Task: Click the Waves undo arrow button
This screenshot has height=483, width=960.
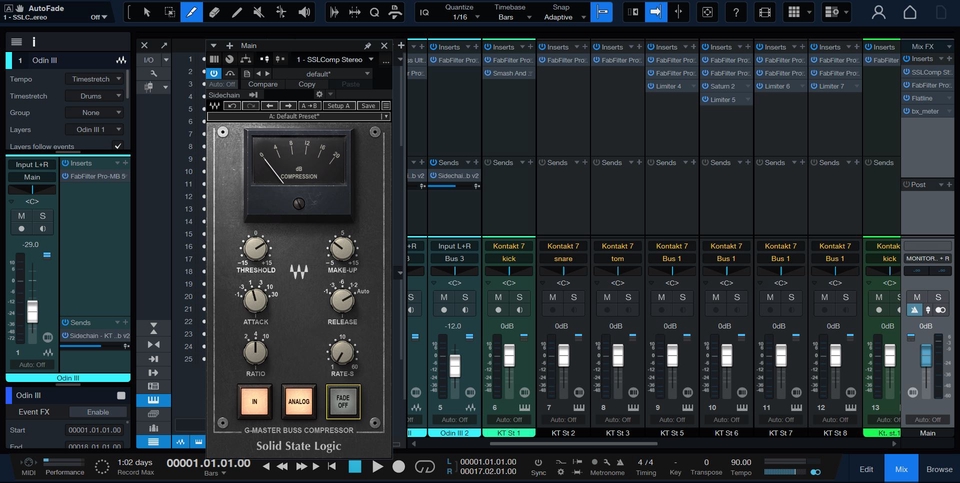Action: [x=231, y=106]
